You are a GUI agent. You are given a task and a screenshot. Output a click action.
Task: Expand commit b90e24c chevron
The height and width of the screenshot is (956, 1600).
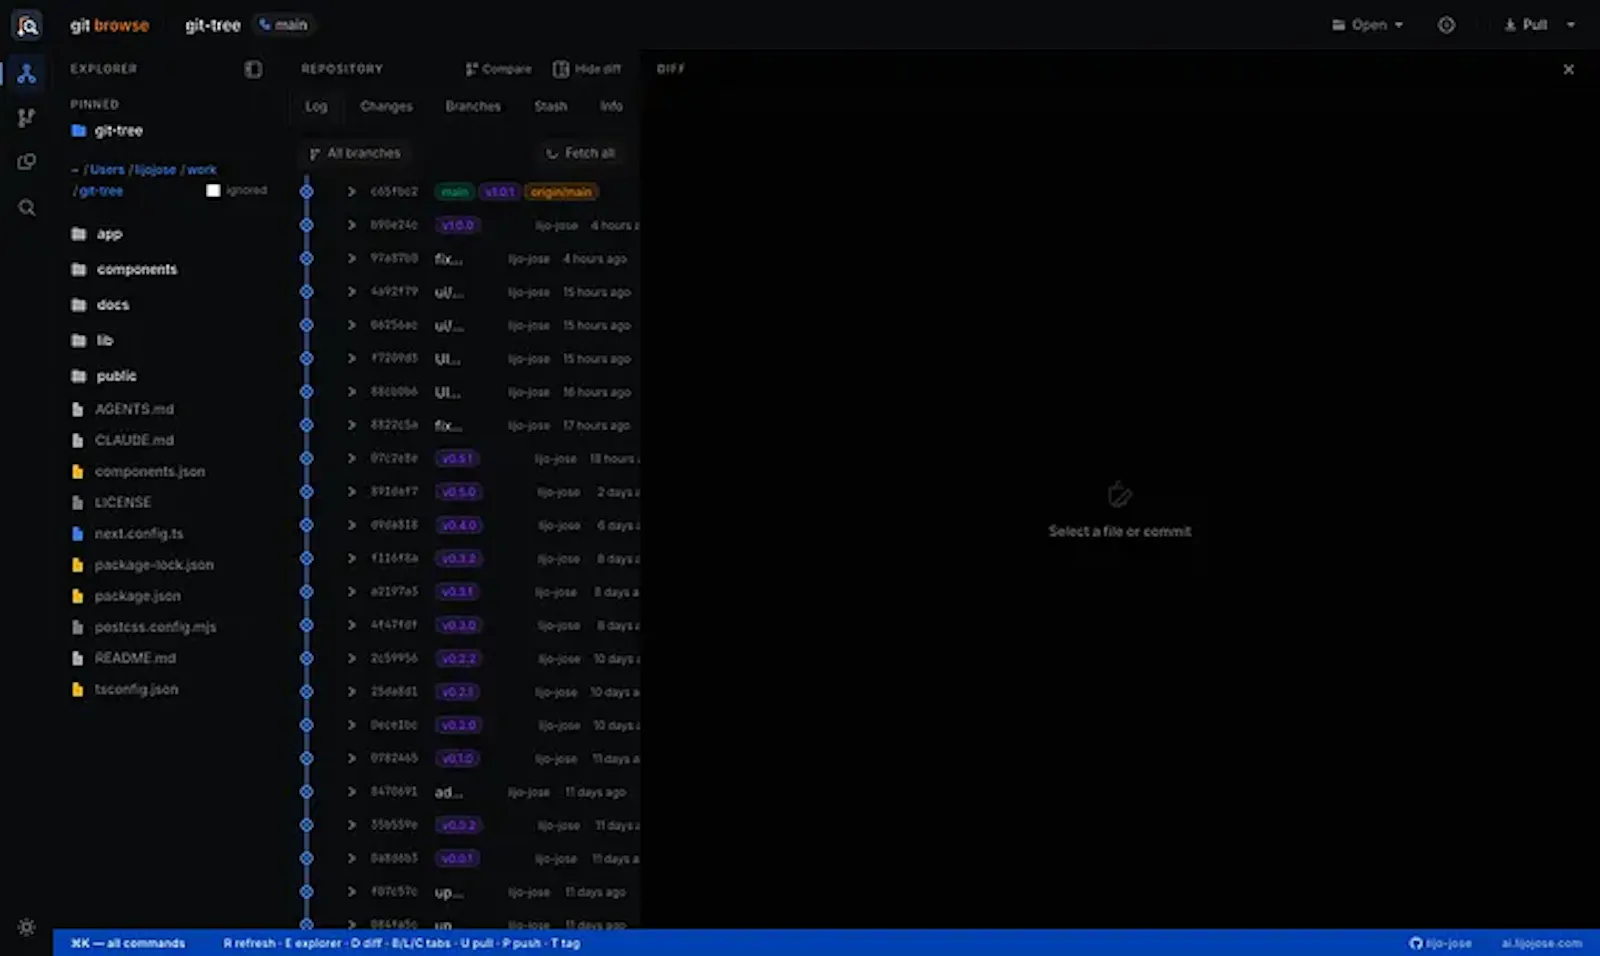pyautogui.click(x=351, y=225)
